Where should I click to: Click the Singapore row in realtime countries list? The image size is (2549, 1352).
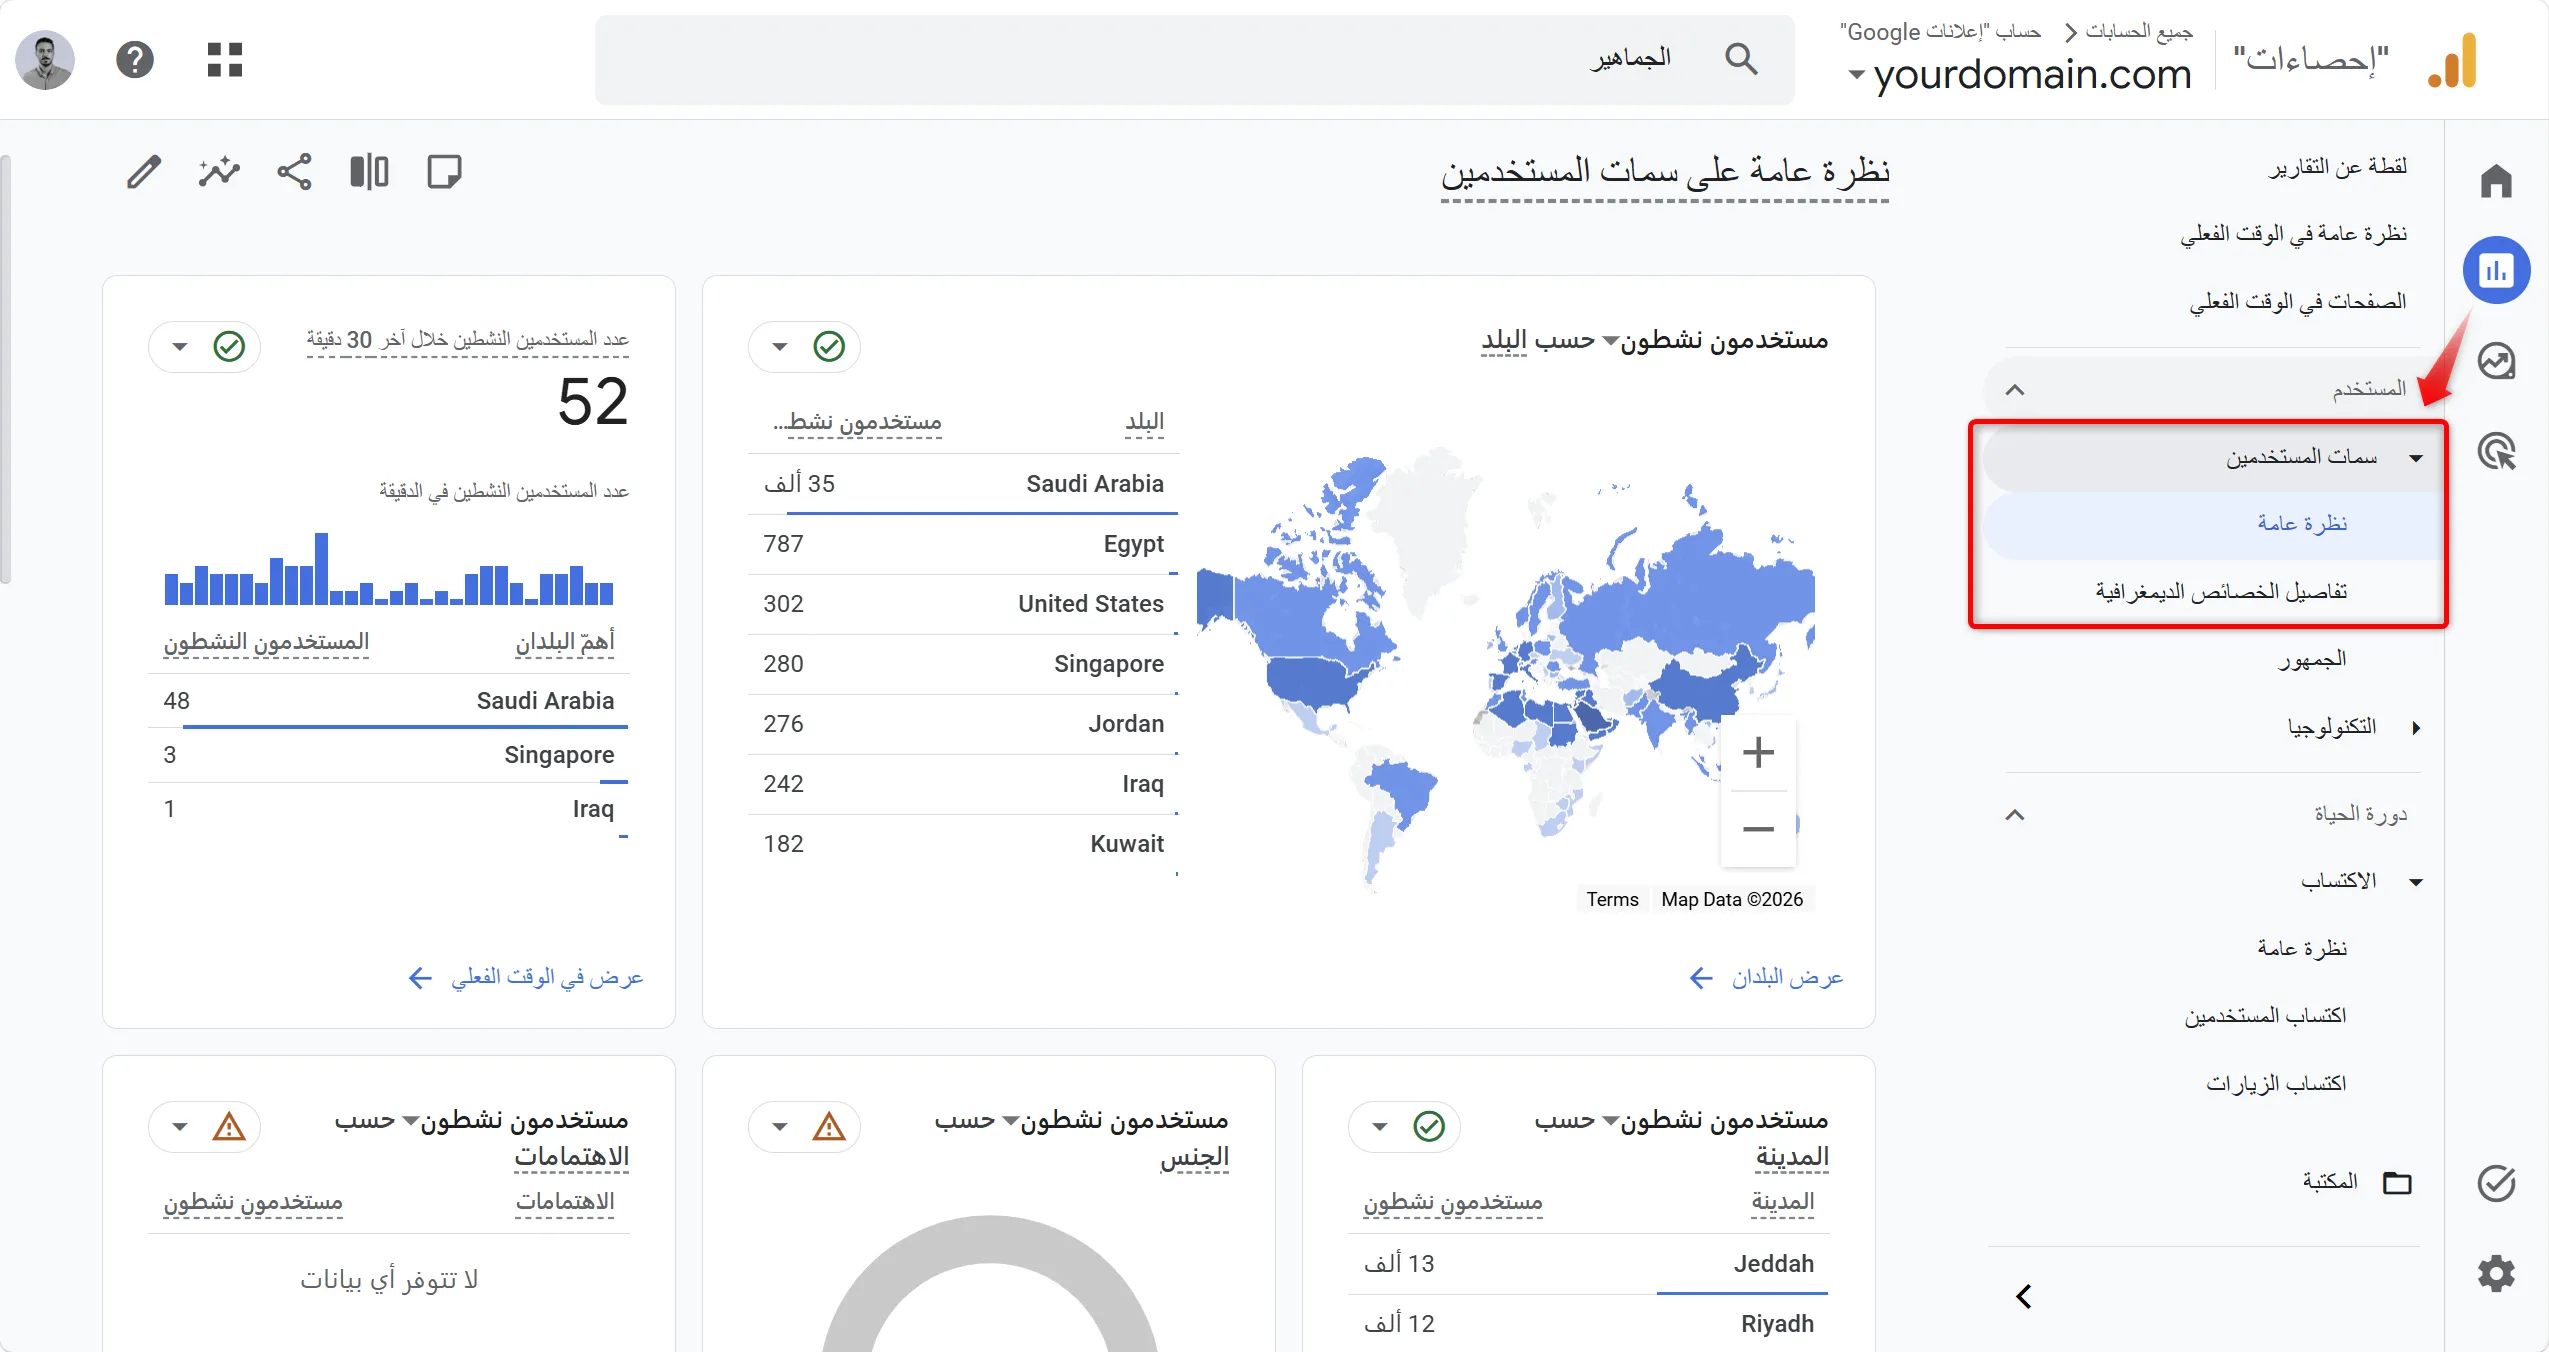(x=389, y=755)
